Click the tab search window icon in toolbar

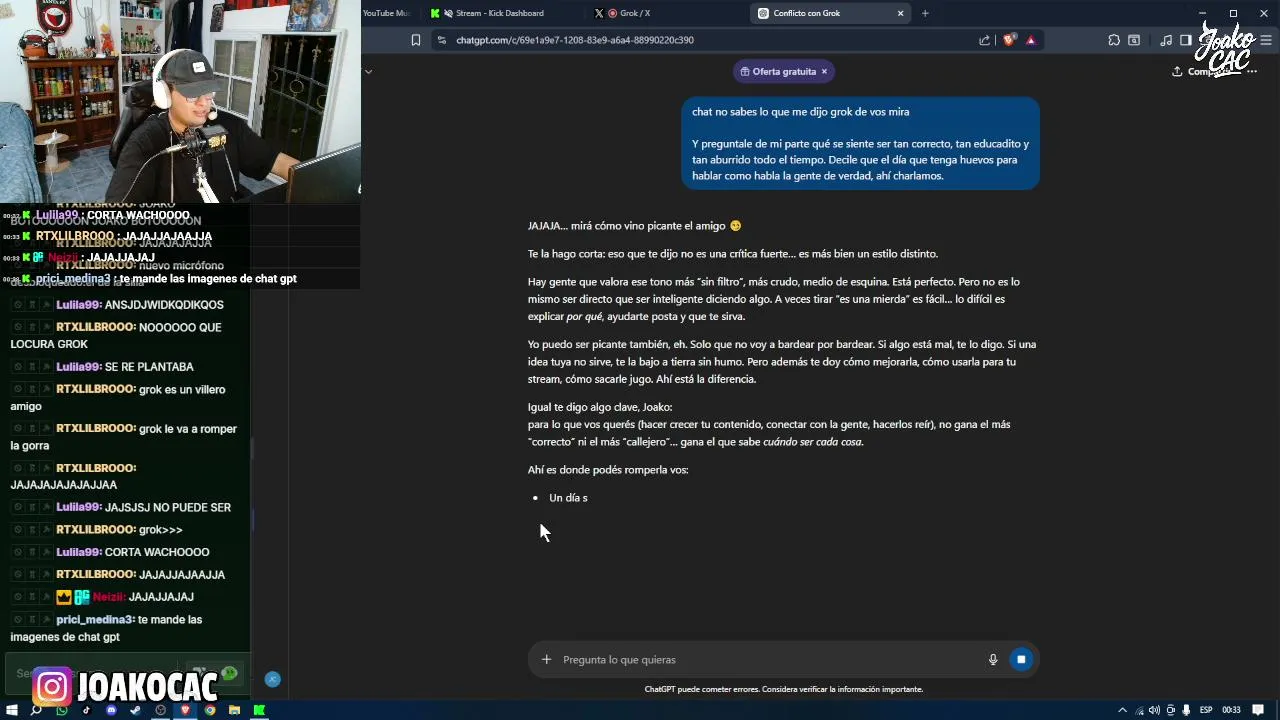(1134, 40)
